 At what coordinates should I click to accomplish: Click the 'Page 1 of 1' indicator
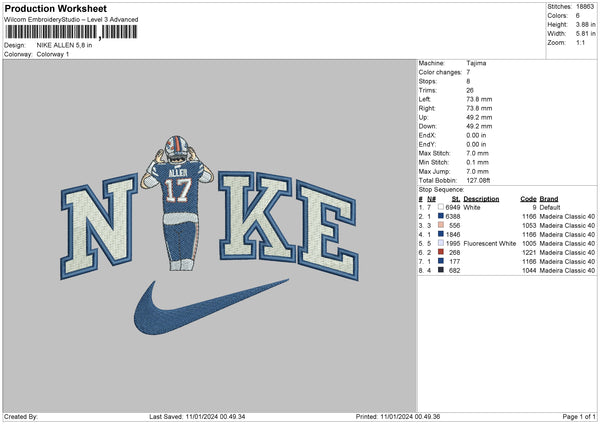tap(579, 417)
